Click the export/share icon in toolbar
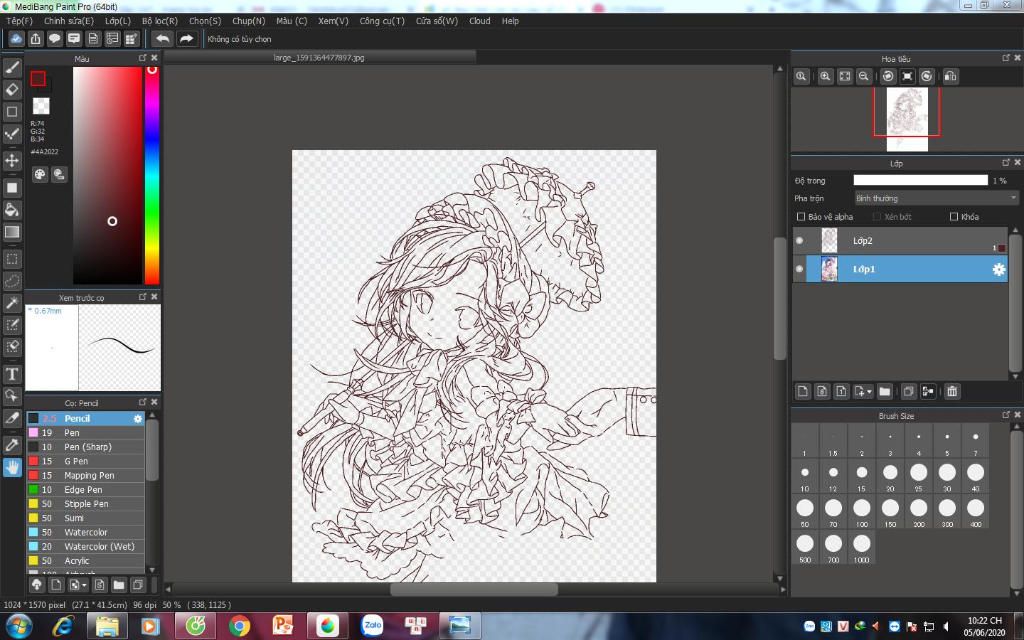1024x640 pixels. [x=35, y=39]
